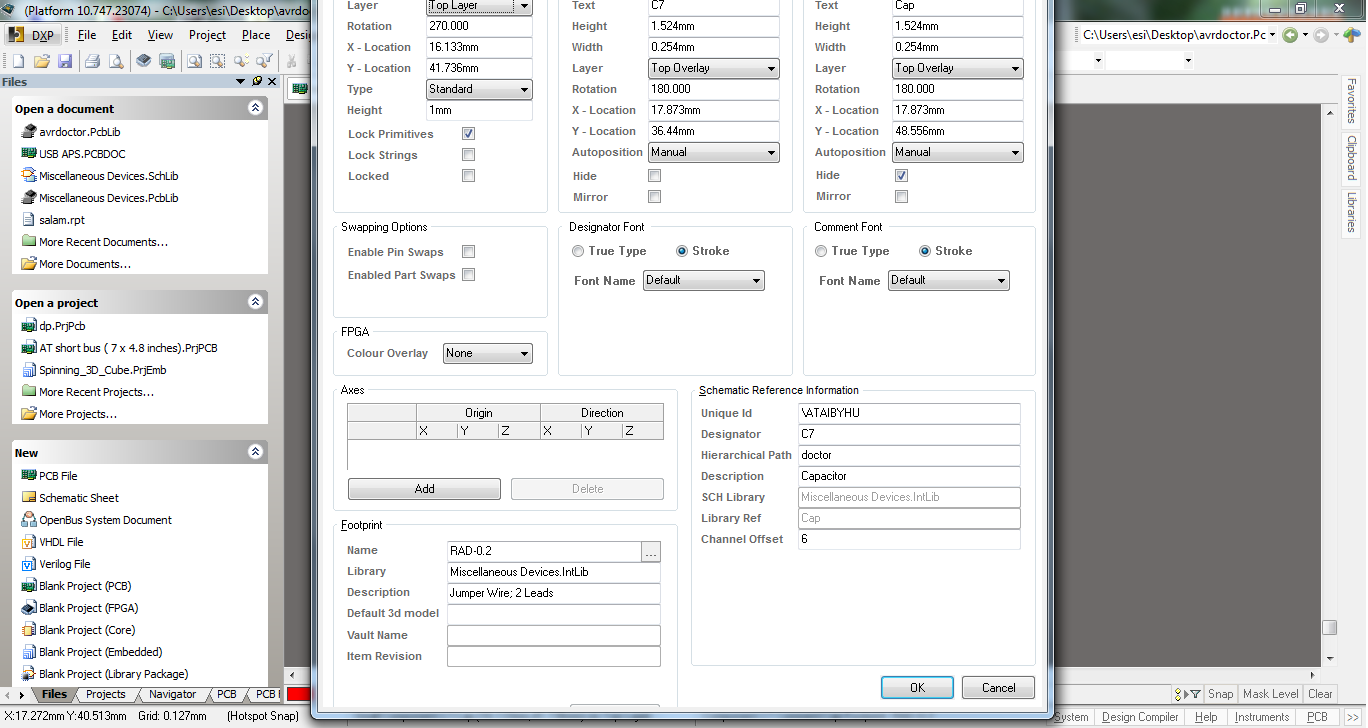Click the Fit Document zoom icon
Viewport: 1368px width, 728px height.
click(194, 62)
